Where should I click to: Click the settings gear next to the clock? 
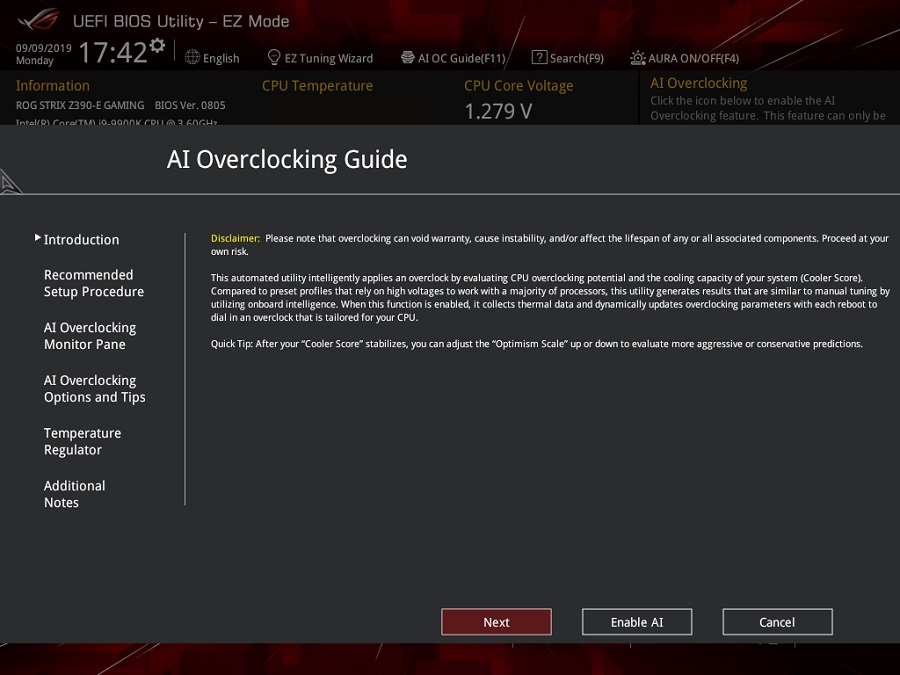coord(157,45)
